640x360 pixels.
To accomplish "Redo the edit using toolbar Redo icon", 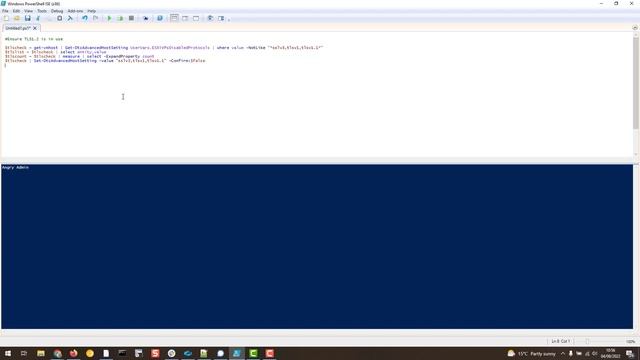I will coord(96,18).
